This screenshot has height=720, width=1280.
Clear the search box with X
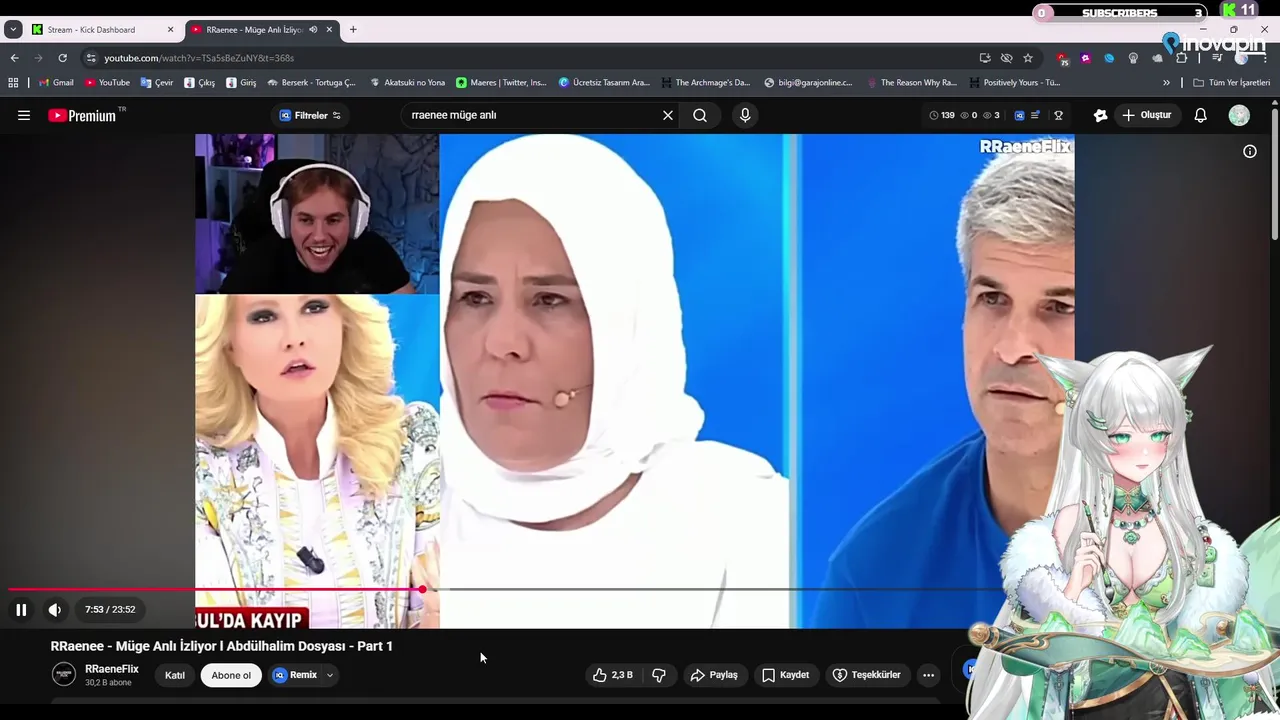click(668, 115)
